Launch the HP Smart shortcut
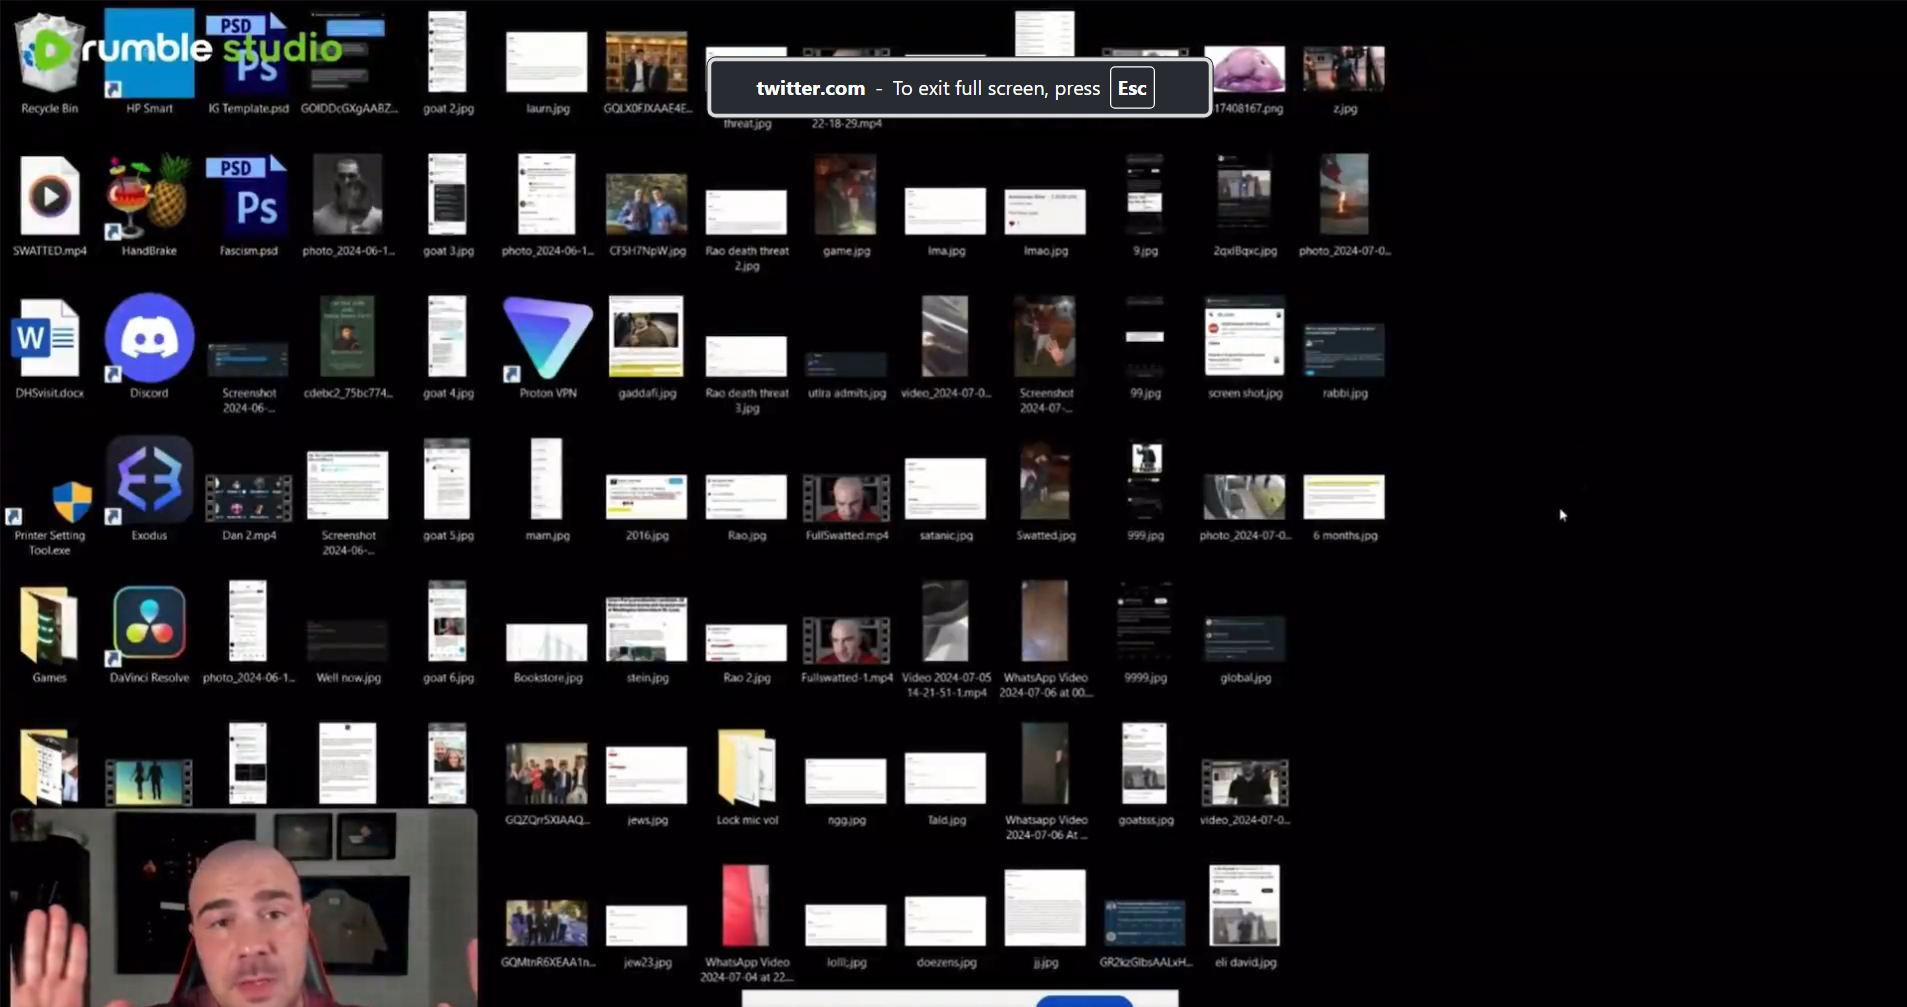This screenshot has height=1007, width=1907. point(149,64)
